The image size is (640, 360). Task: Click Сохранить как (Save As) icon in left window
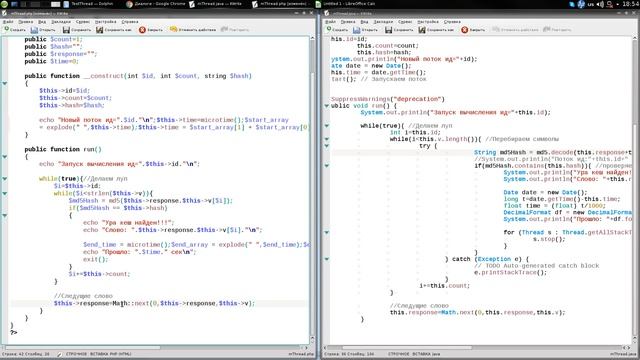[x=100, y=30]
